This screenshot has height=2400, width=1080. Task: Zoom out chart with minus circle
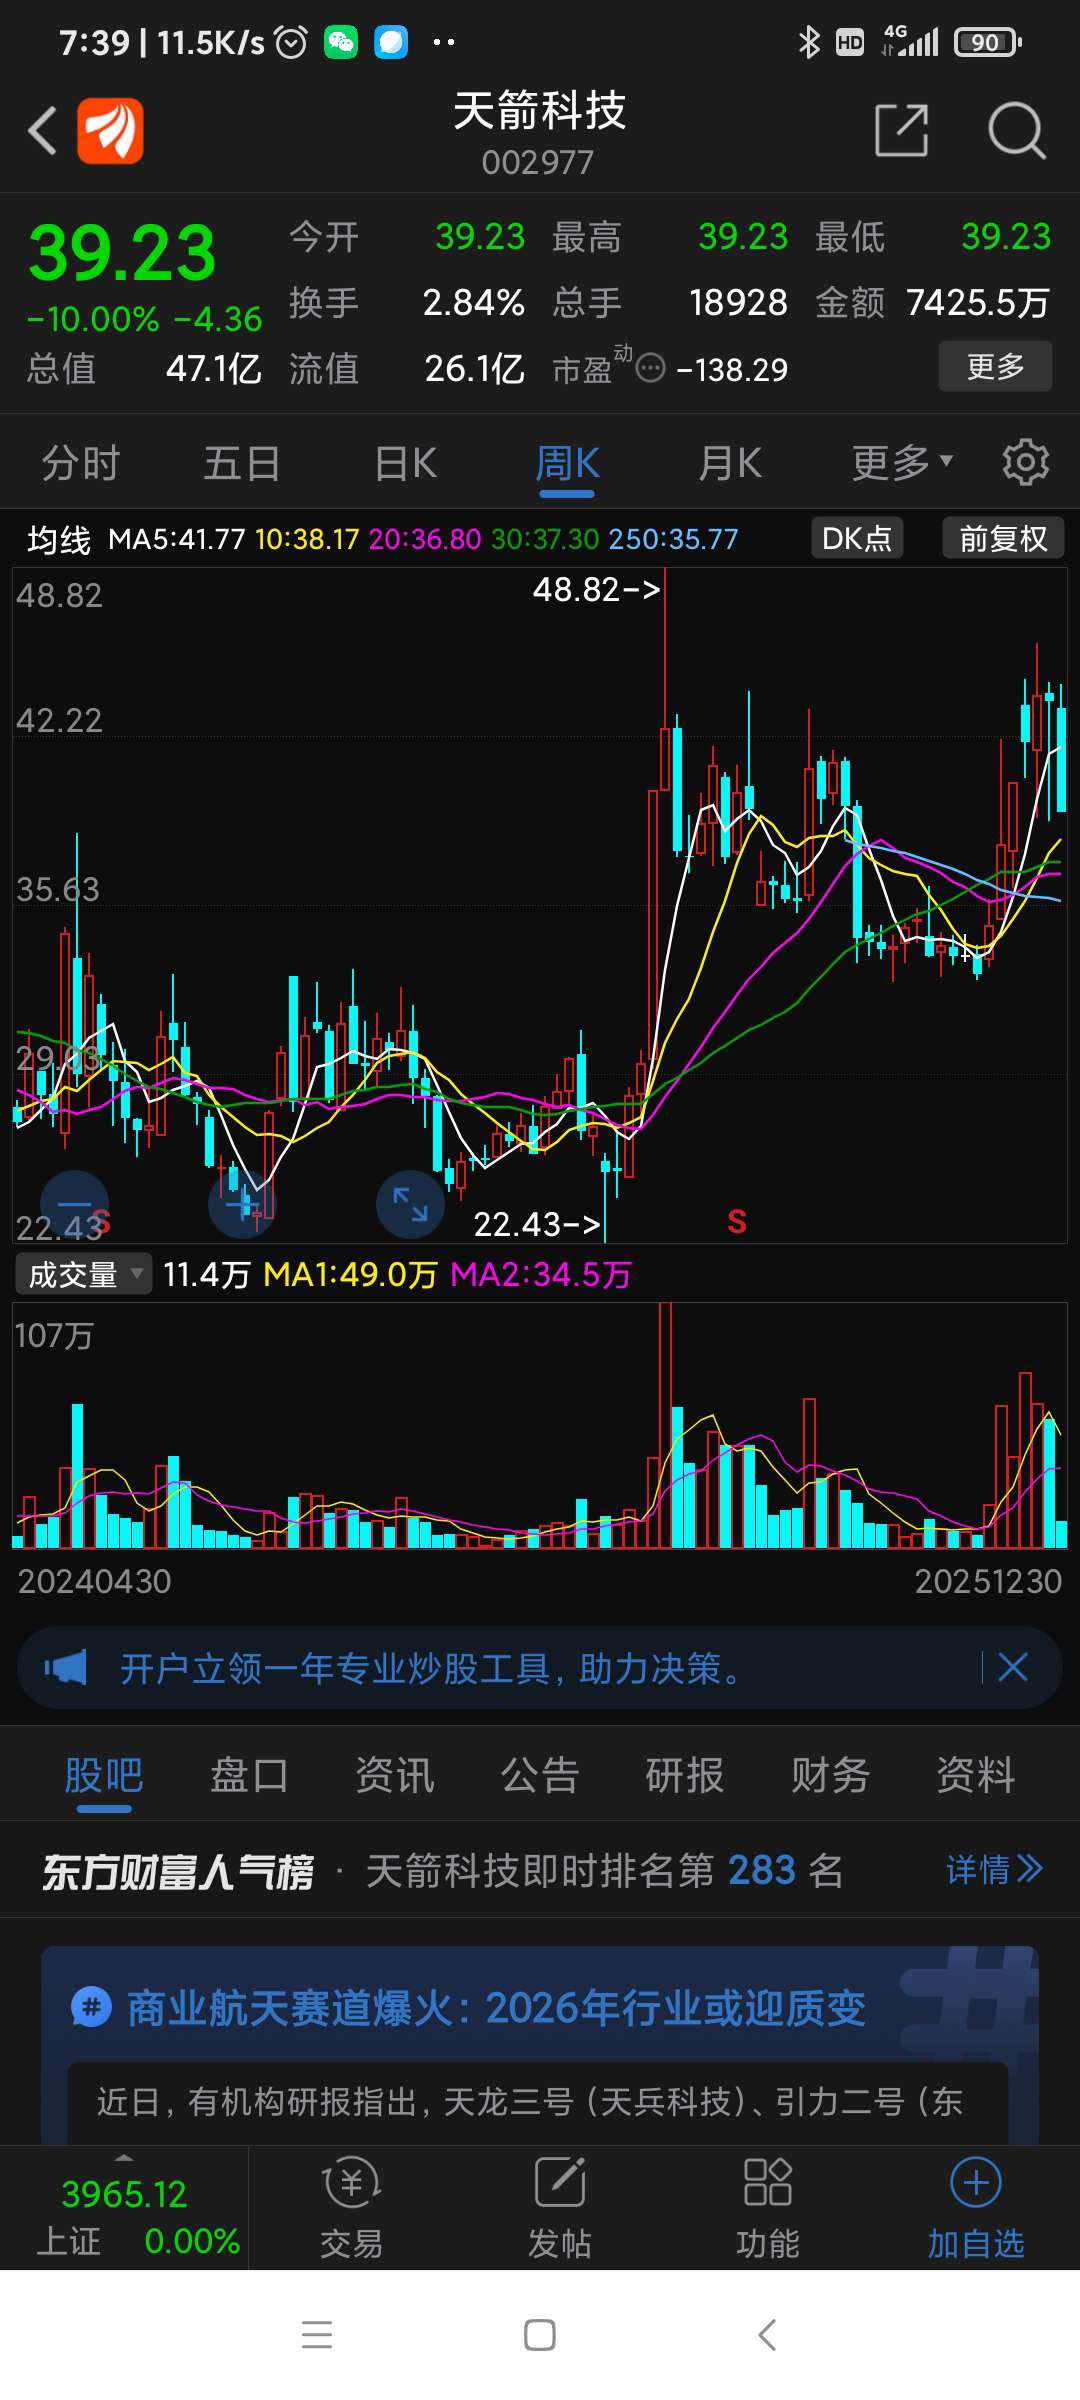tap(74, 1204)
